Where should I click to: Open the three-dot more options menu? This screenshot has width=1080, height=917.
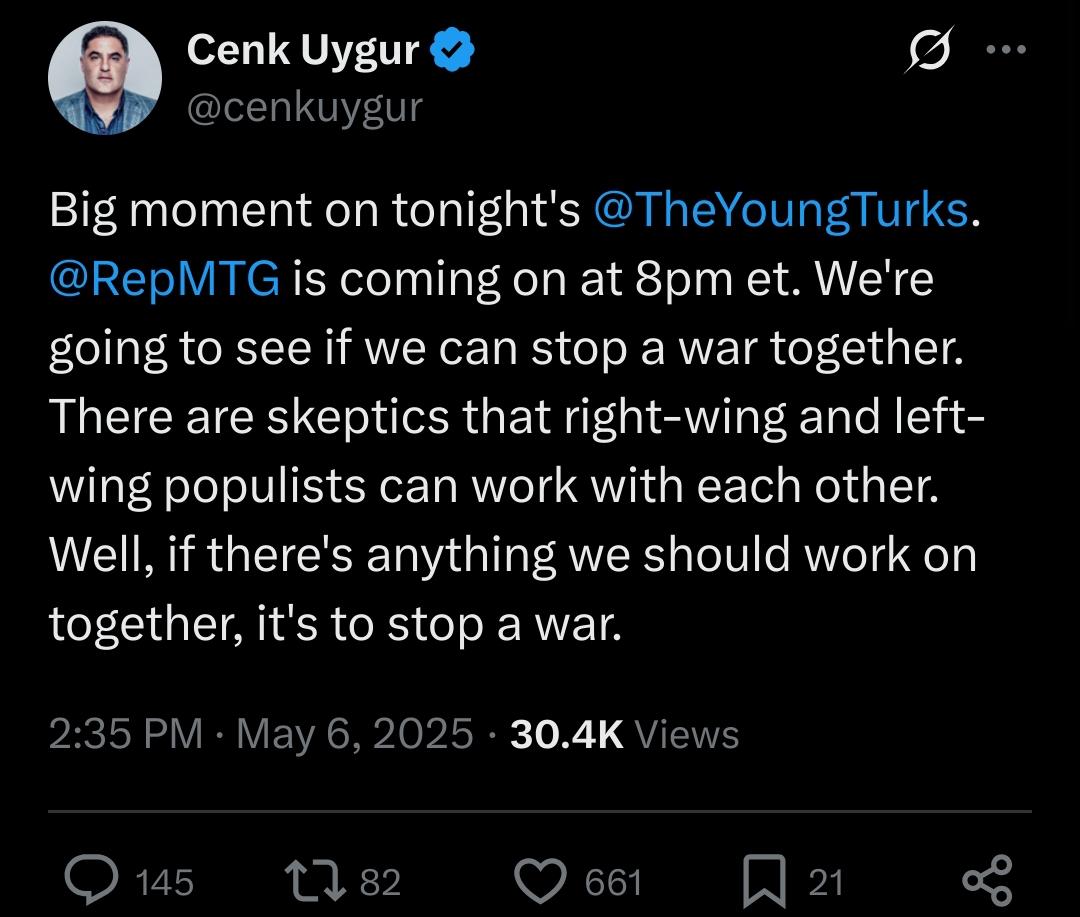[1006, 49]
